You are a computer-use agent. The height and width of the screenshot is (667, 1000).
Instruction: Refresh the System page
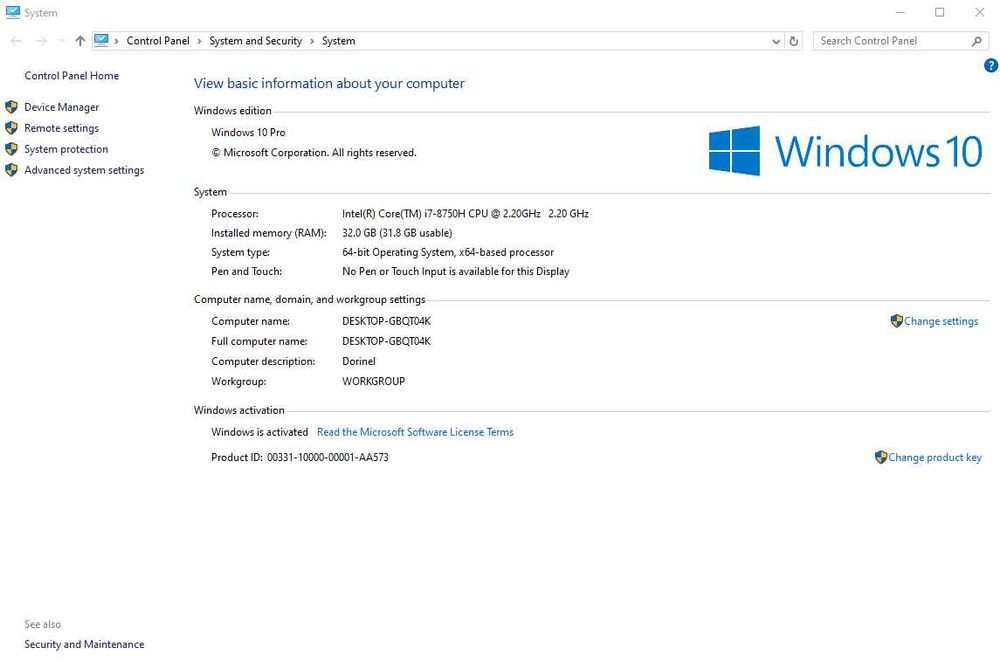point(793,41)
